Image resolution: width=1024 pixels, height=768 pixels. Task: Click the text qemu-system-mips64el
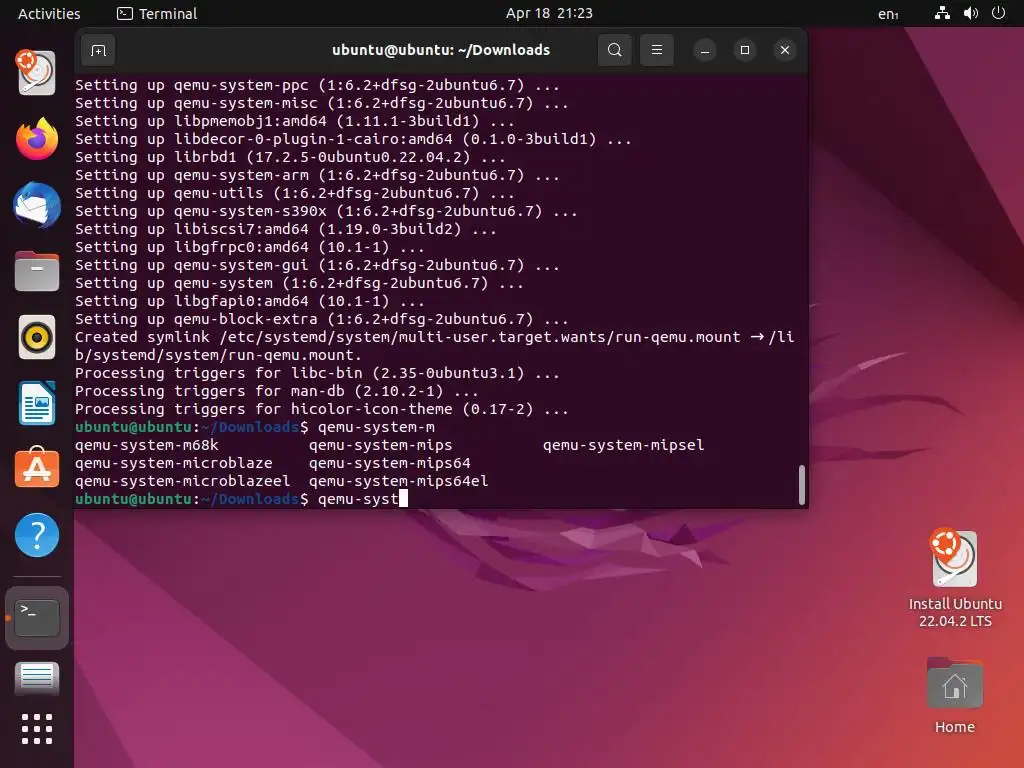[398, 481]
